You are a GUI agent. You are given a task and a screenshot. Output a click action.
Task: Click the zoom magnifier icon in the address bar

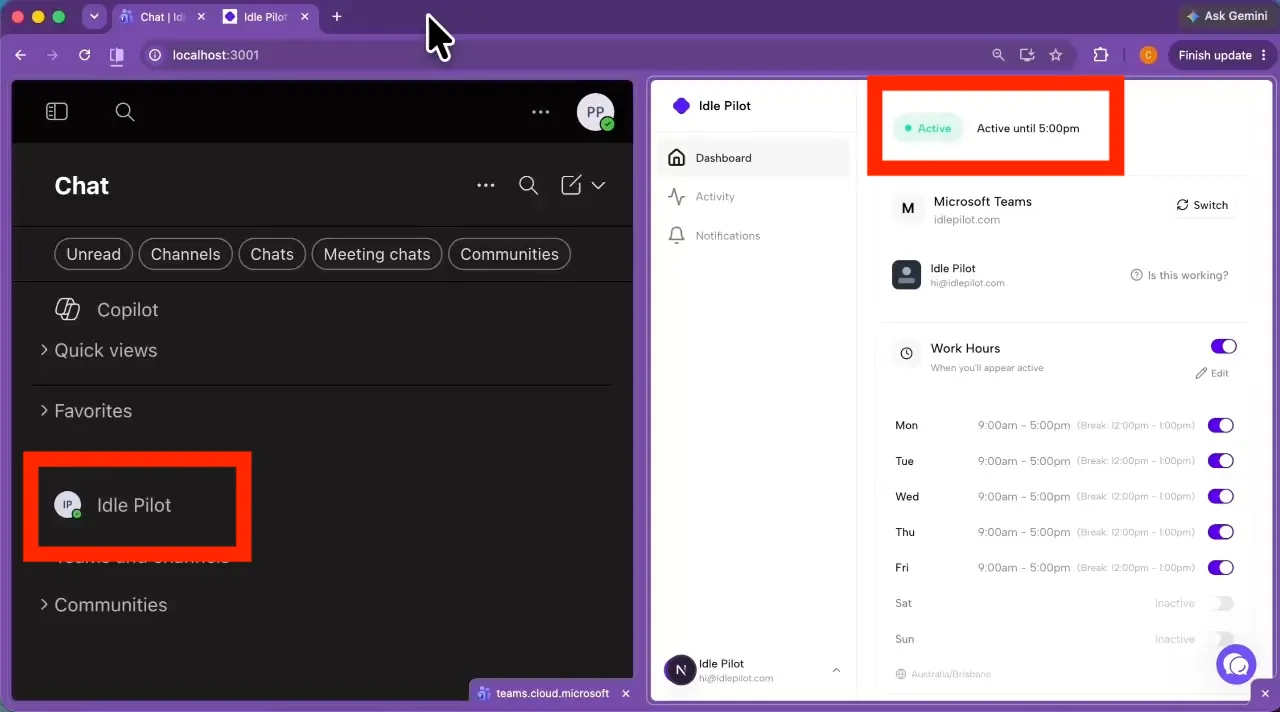point(998,55)
